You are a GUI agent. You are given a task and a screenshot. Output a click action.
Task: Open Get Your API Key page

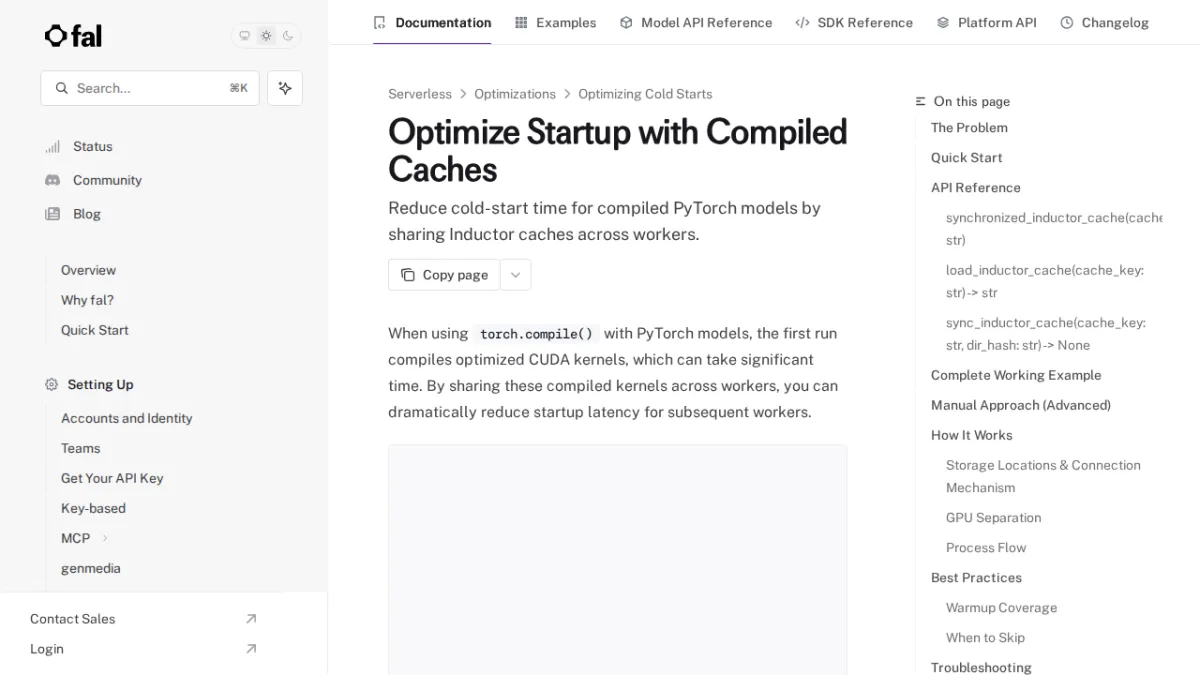coord(112,478)
